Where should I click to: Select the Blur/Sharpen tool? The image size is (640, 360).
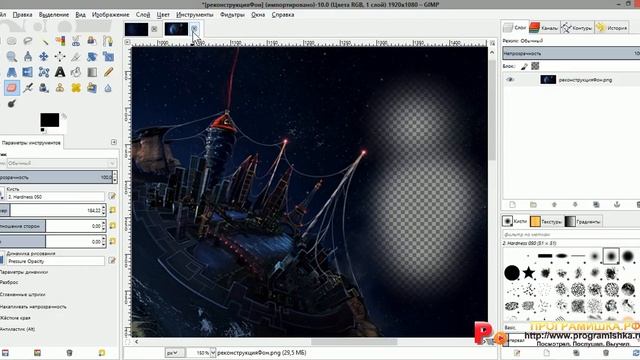pyautogui.click(x=108, y=88)
